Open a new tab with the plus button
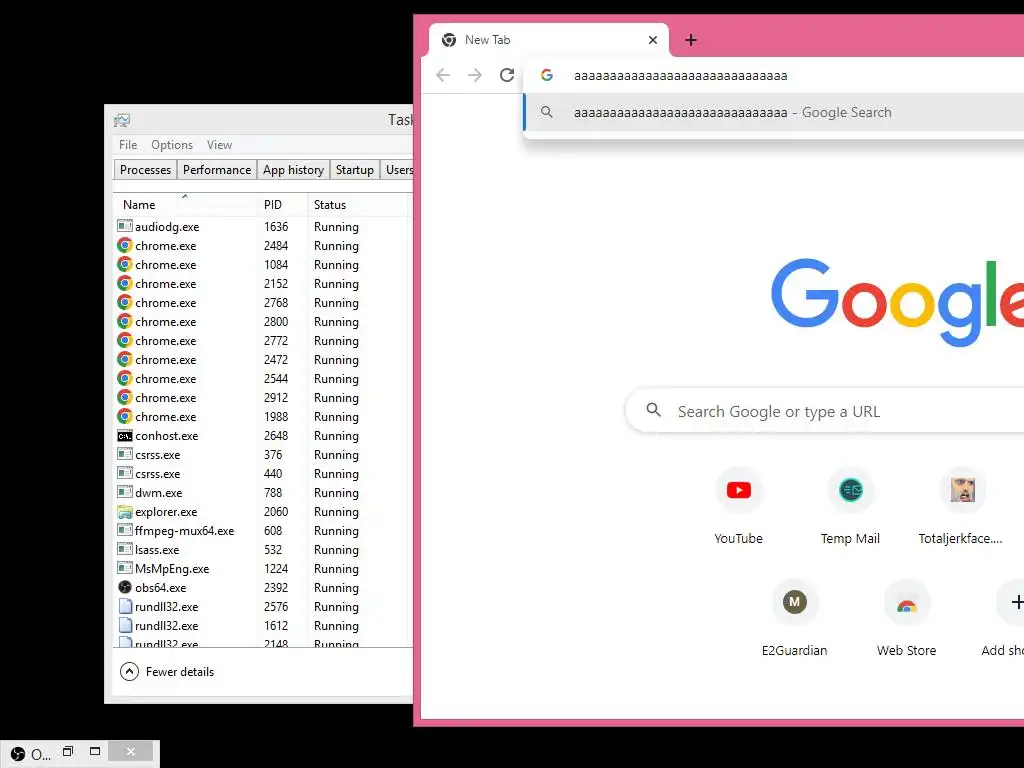1024x768 pixels. 691,40
